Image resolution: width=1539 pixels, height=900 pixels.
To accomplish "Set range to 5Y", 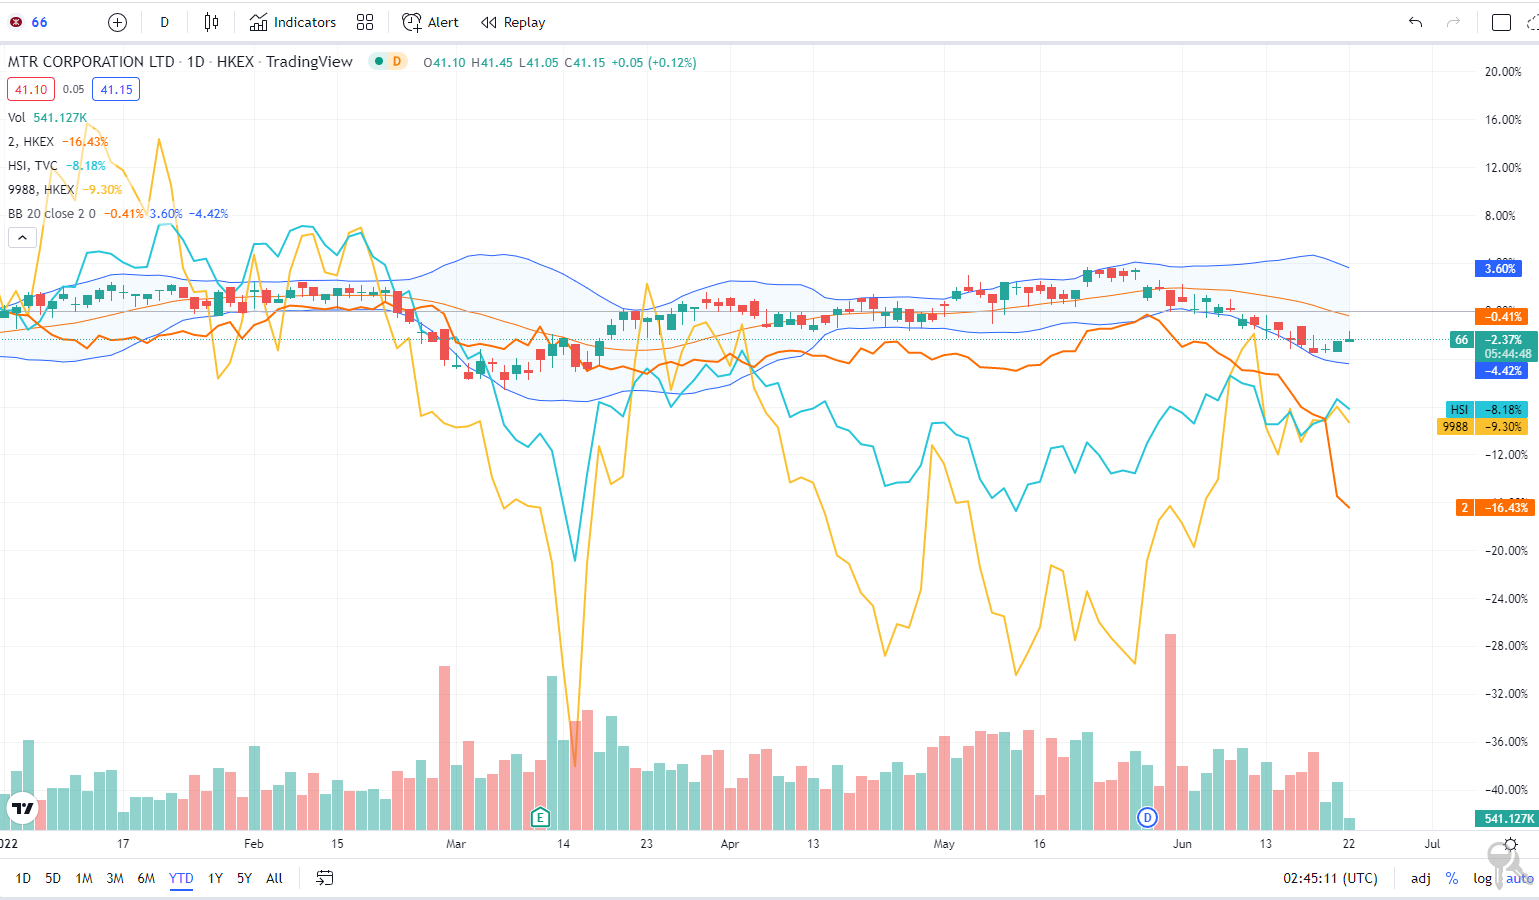I will 244,878.
